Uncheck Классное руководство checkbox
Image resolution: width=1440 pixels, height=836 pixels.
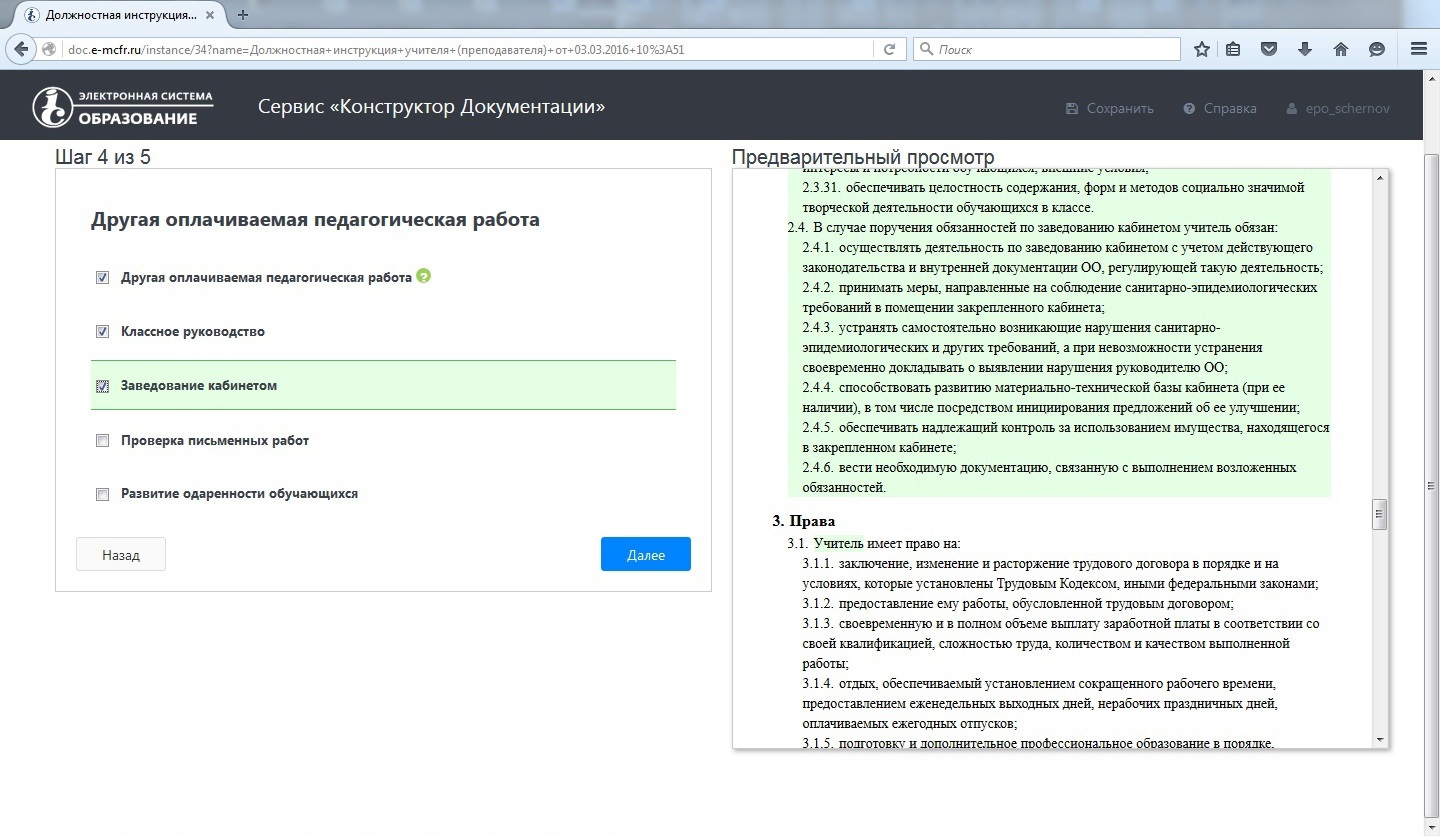click(102, 332)
